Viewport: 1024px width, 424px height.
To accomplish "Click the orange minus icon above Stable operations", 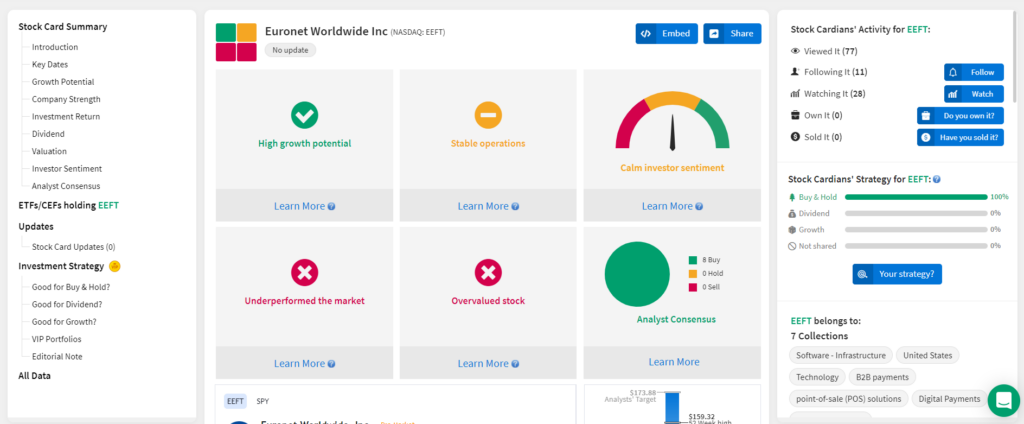I will pos(488,115).
